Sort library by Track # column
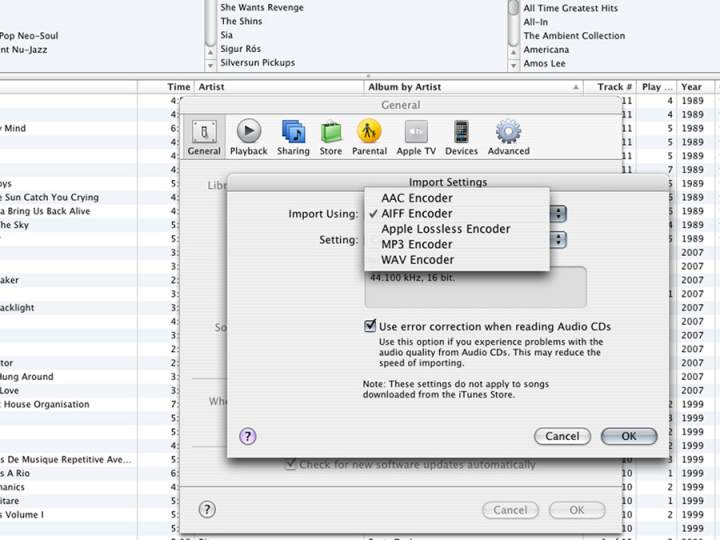The width and height of the screenshot is (720, 540). 610,87
